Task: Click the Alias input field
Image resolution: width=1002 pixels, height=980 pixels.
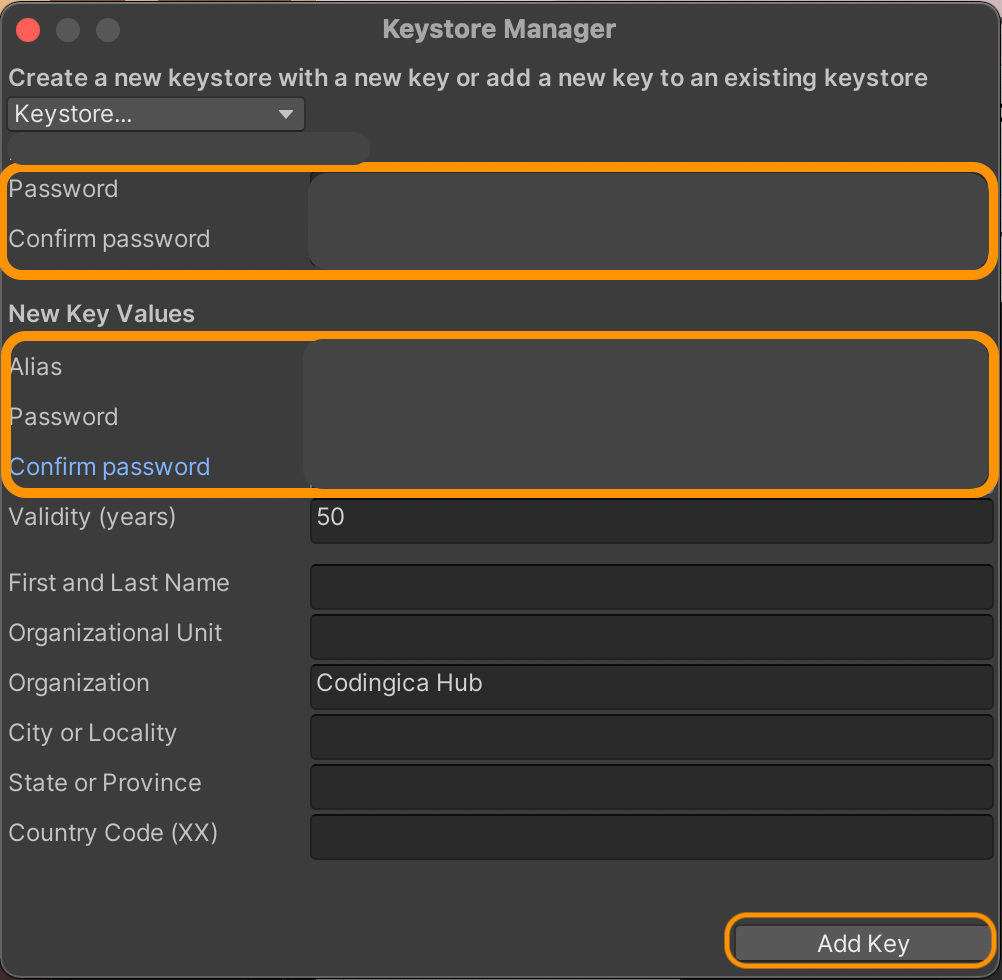Action: pyautogui.click(x=650, y=367)
